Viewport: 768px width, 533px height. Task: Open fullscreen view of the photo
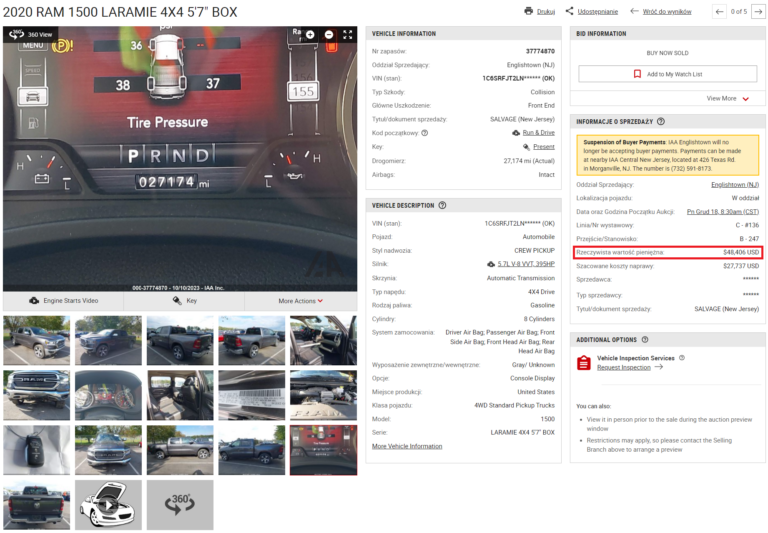click(x=347, y=35)
